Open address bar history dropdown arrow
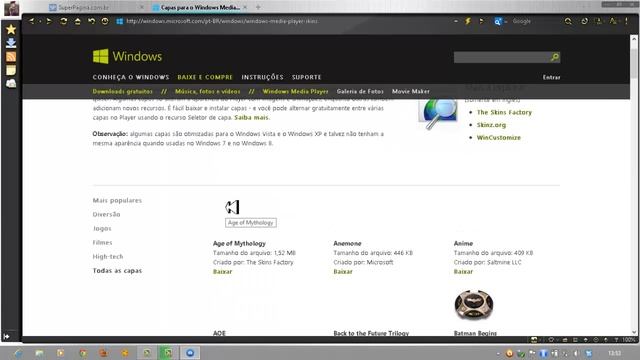 tap(456, 21)
